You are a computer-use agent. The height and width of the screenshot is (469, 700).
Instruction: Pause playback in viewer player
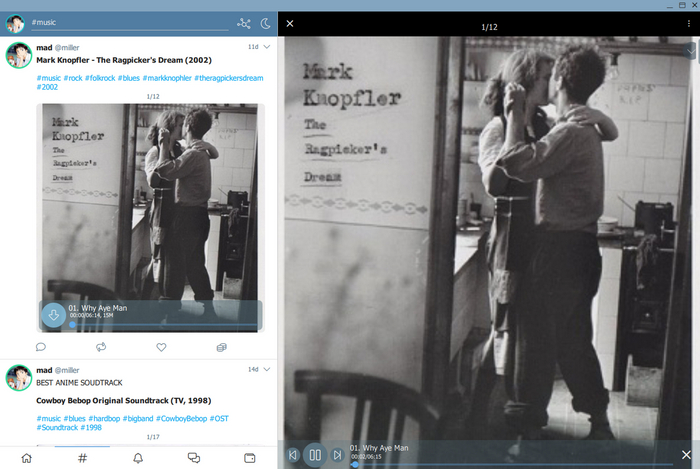coord(315,455)
